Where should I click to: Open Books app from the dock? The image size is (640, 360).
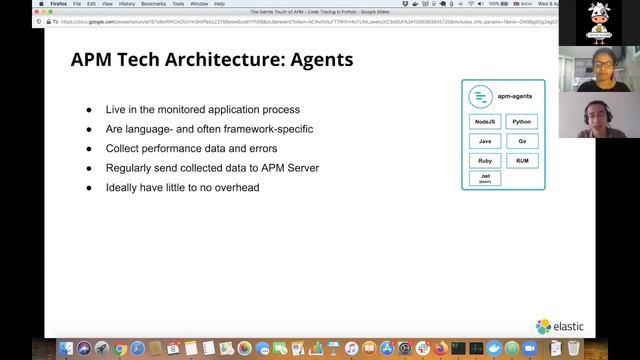pos(369,349)
